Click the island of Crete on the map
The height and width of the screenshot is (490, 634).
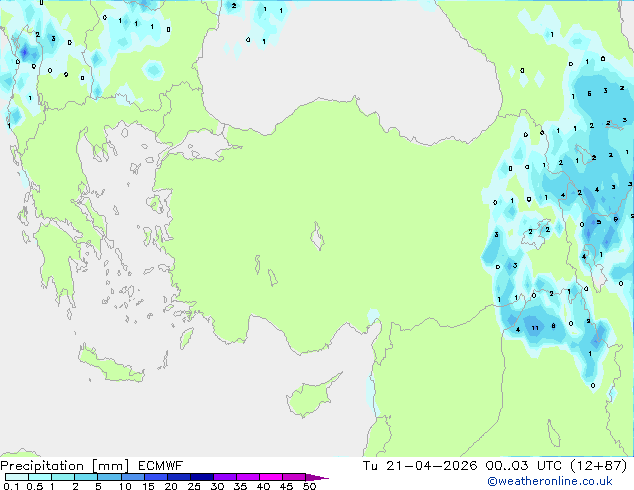pyautogui.click(x=110, y=364)
